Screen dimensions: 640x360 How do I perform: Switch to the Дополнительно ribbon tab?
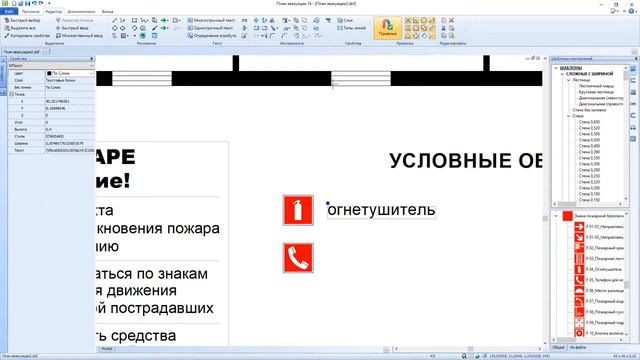tap(81, 11)
